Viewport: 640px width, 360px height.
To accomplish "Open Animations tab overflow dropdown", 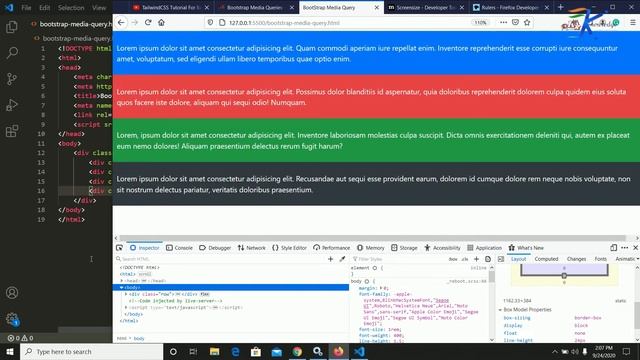I will coord(637,259).
